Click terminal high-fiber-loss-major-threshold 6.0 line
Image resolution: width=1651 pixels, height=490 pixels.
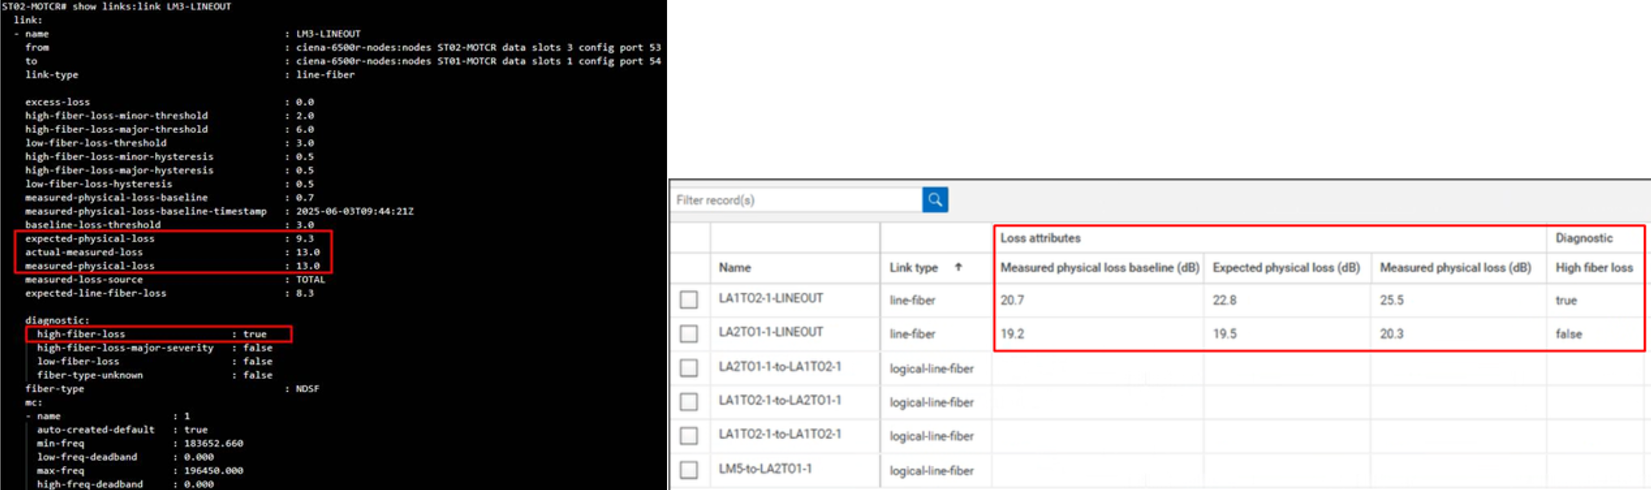(169, 129)
